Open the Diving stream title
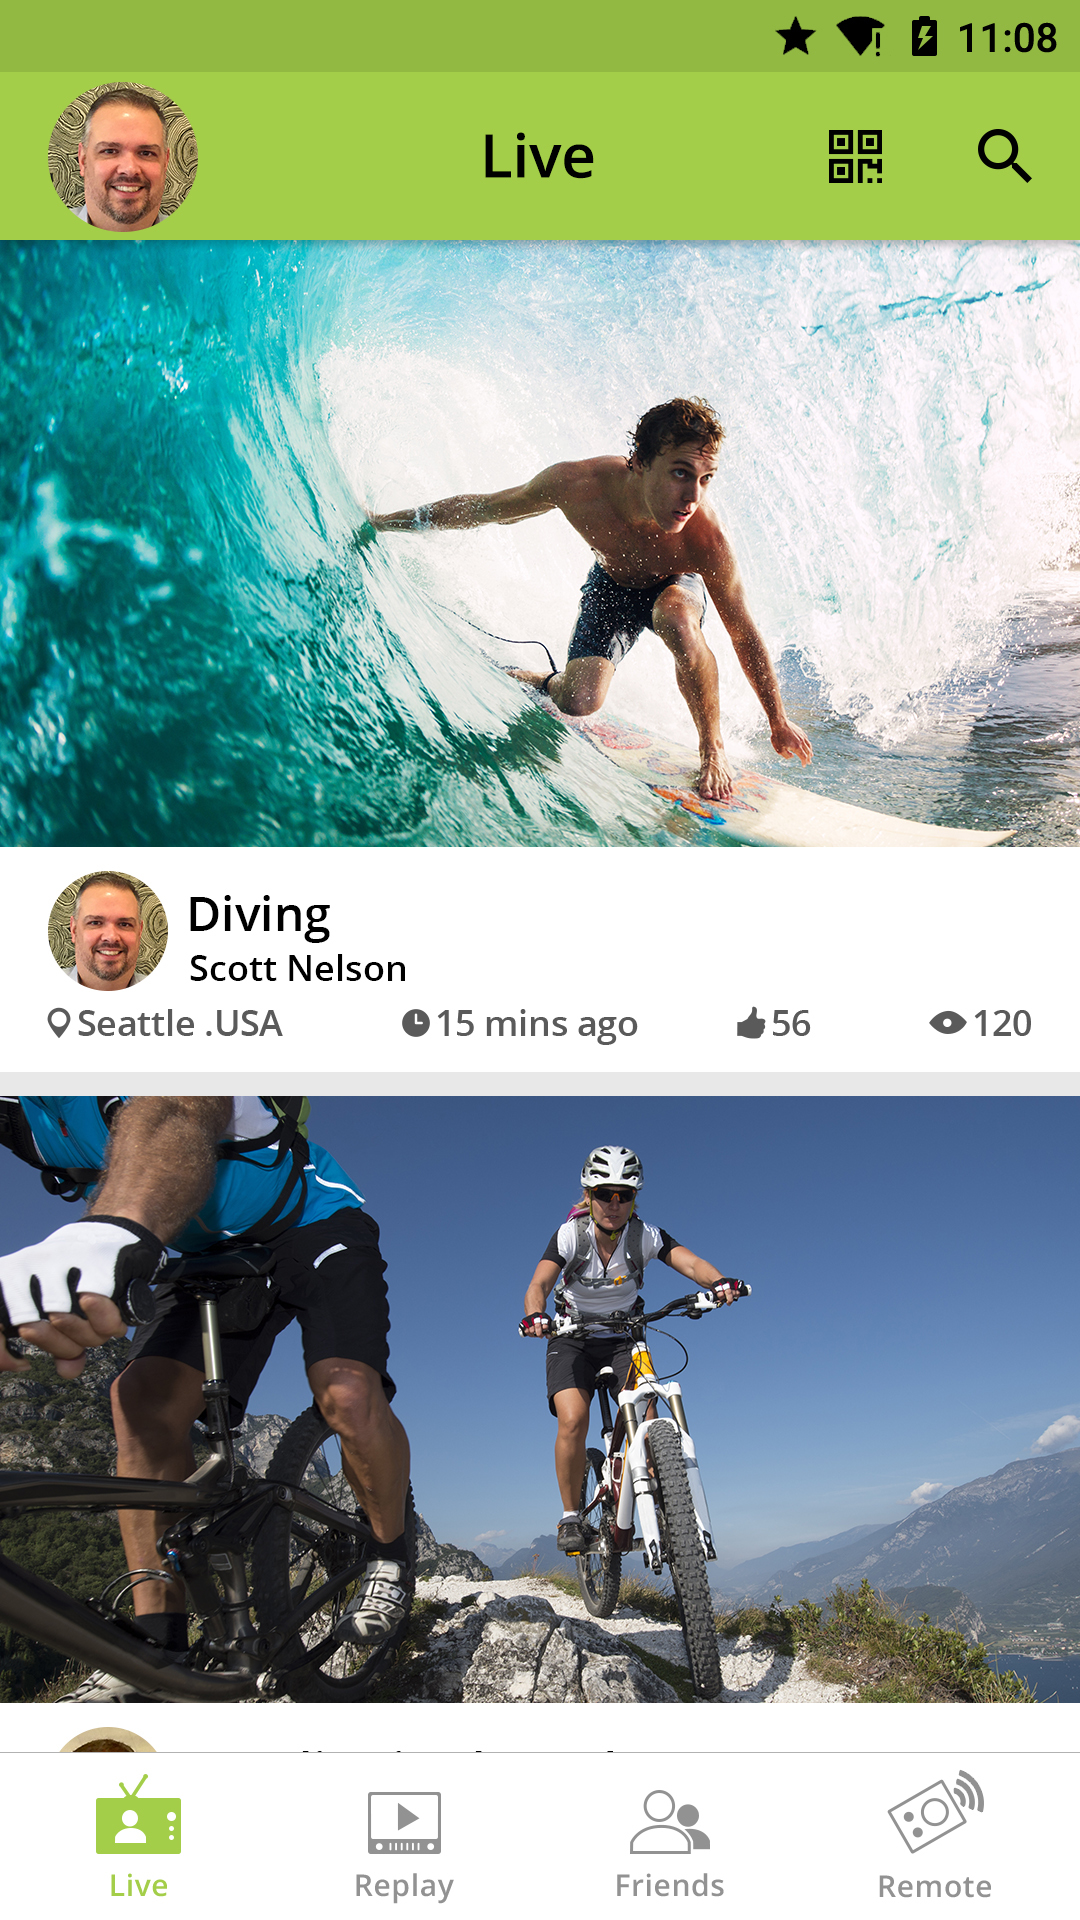 pos(259,915)
